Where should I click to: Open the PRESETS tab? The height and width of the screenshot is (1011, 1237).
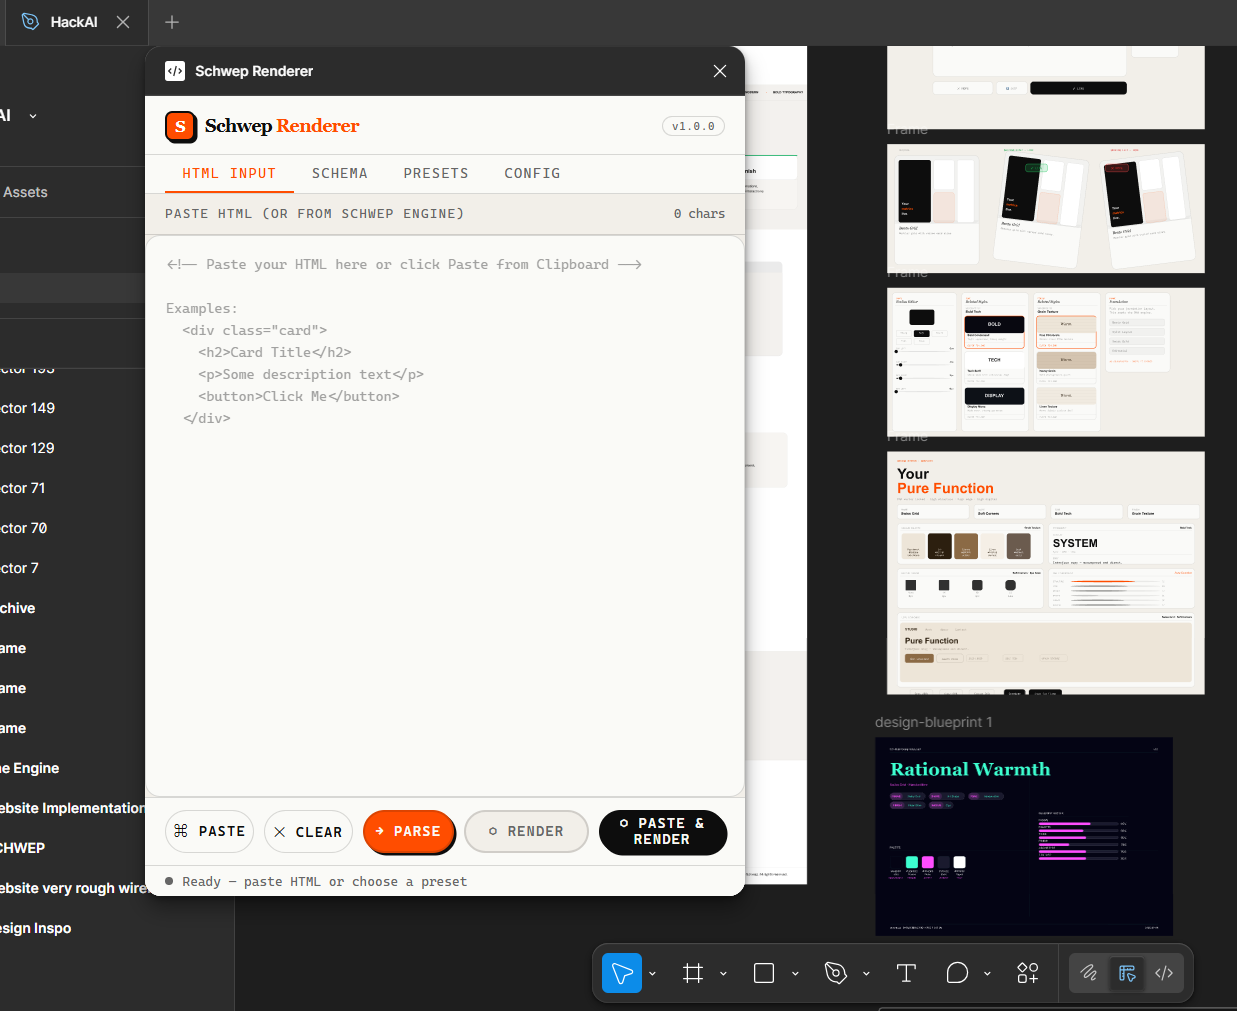pyautogui.click(x=436, y=173)
